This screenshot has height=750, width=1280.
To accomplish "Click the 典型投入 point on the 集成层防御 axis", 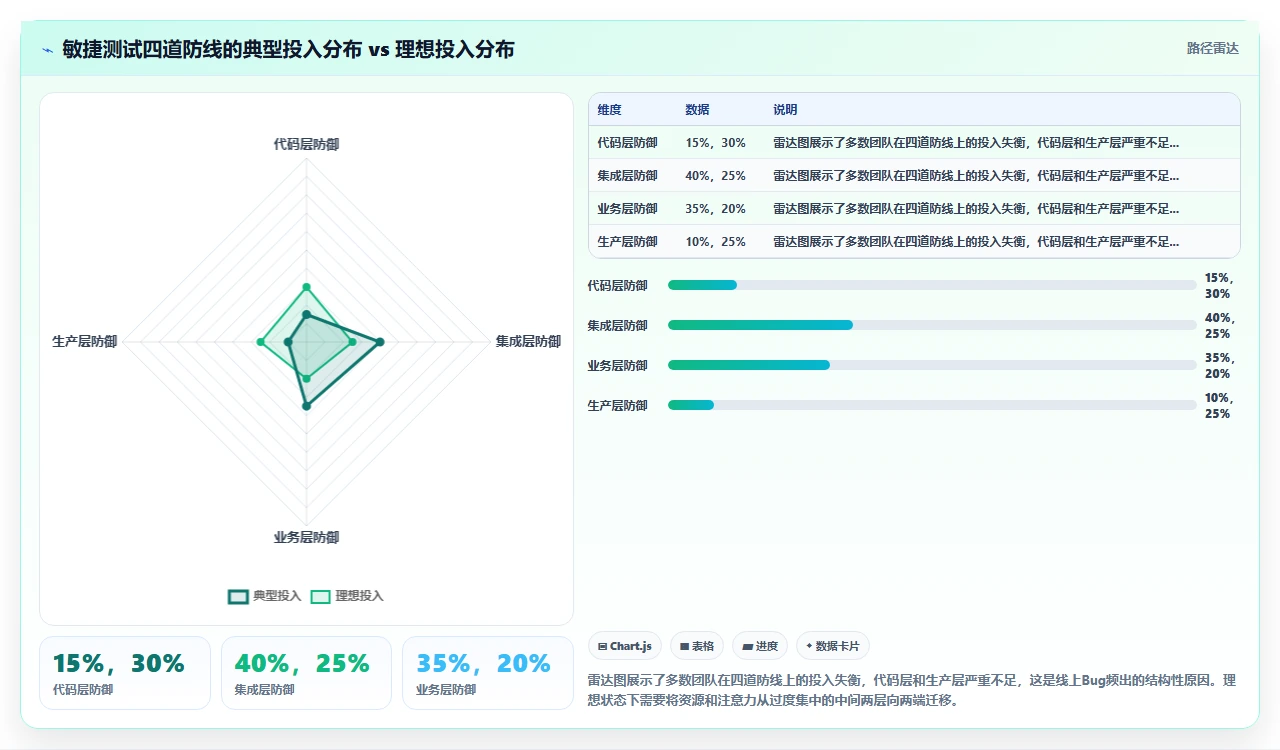I will (380, 342).
